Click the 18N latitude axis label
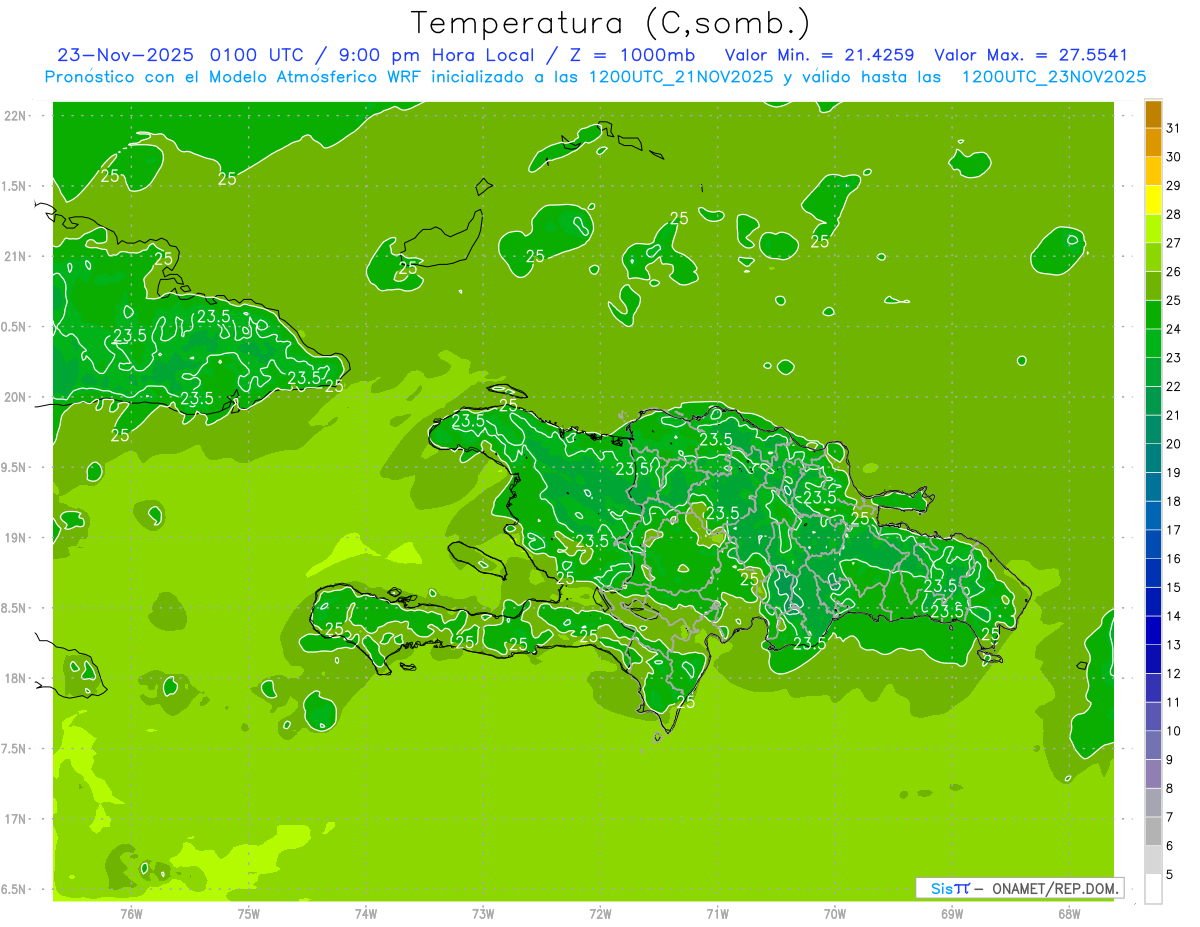The width and height of the screenshot is (1200, 927). click(x=16, y=679)
